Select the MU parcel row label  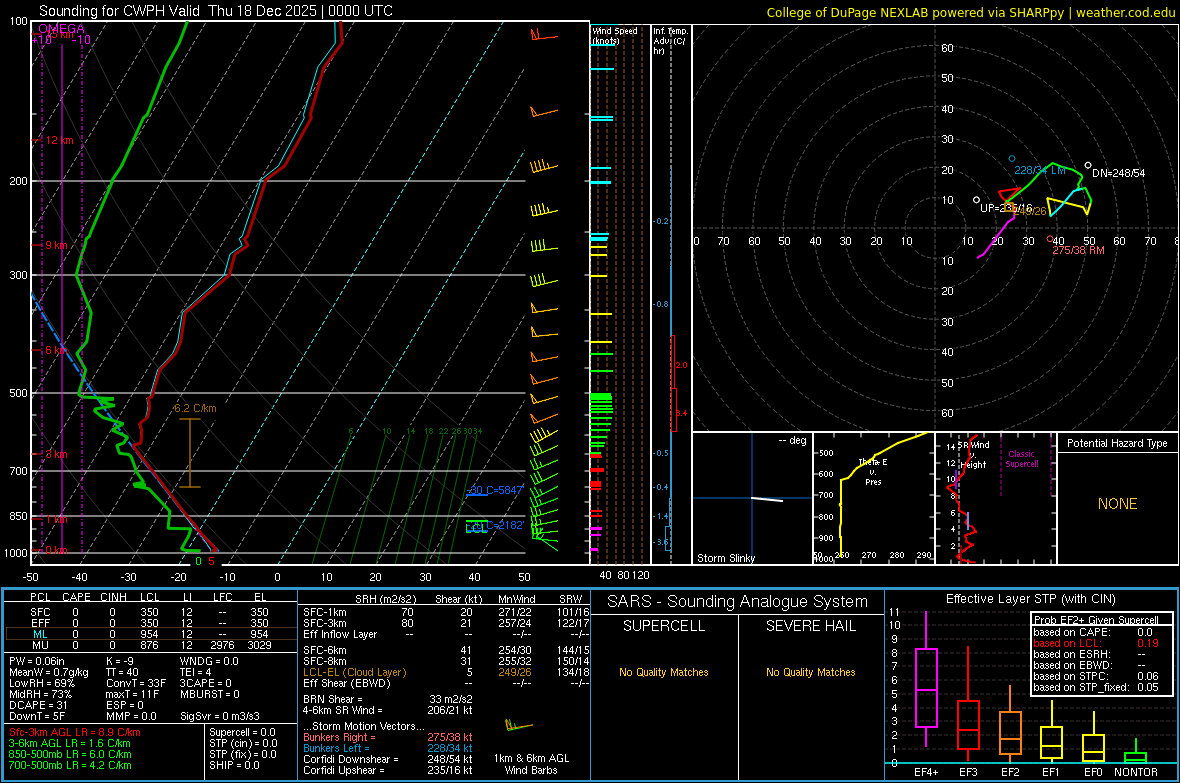click(40, 645)
